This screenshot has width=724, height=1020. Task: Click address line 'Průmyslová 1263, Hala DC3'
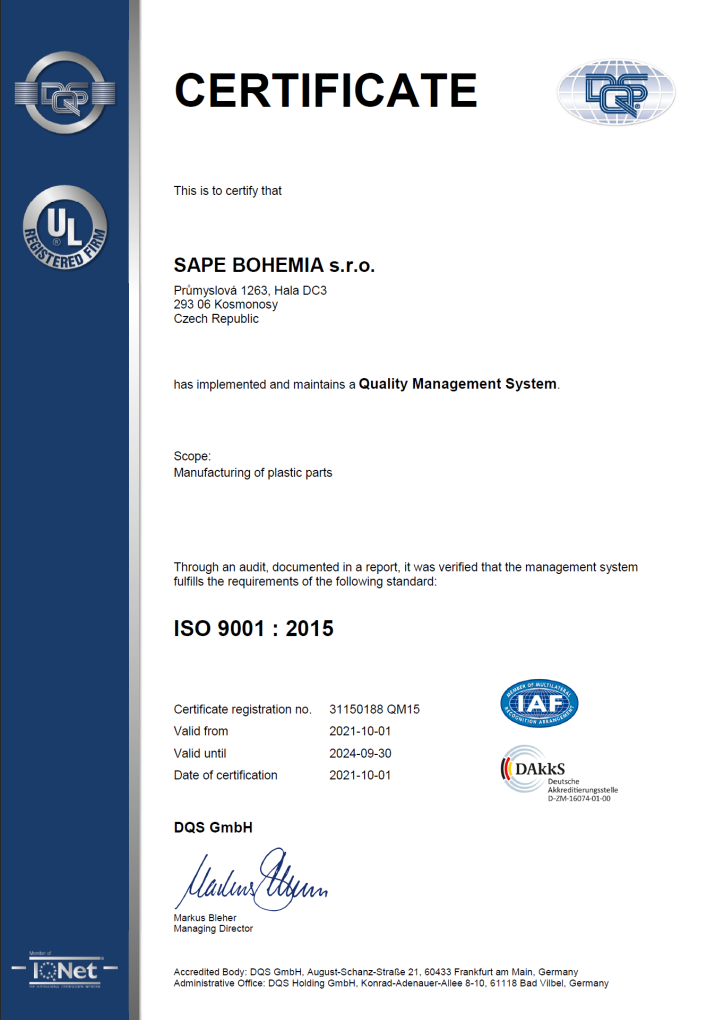(250, 290)
